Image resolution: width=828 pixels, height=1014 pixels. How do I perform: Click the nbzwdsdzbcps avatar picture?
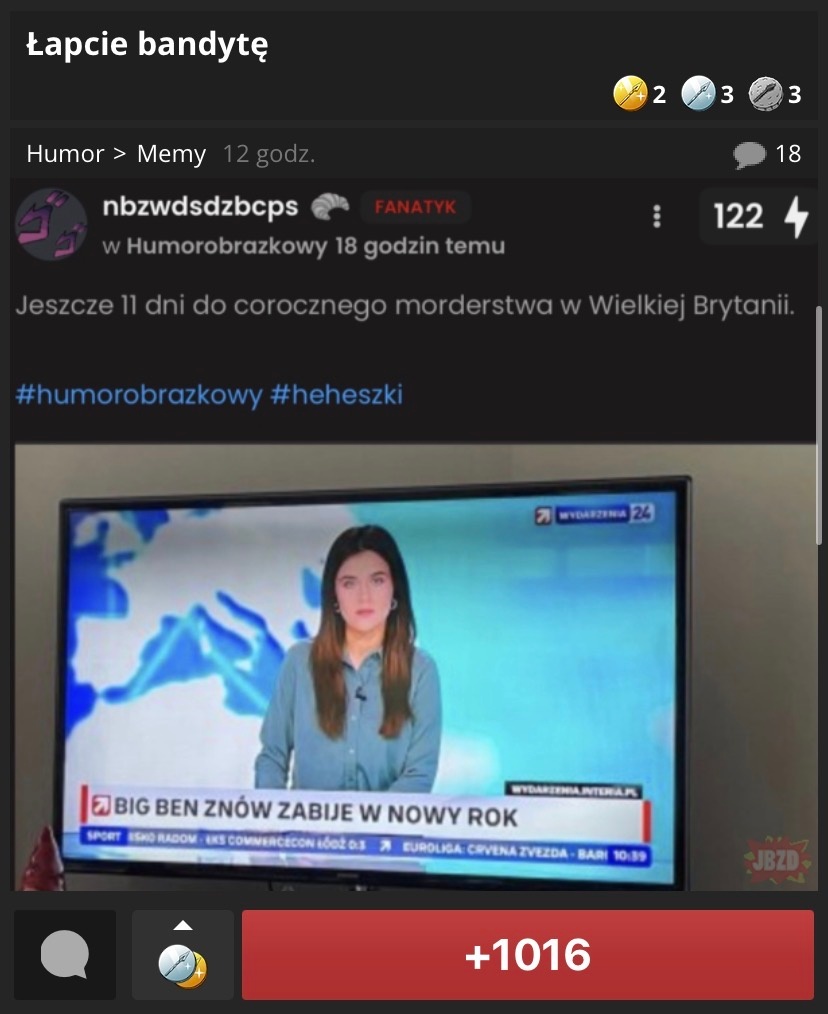coord(51,224)
